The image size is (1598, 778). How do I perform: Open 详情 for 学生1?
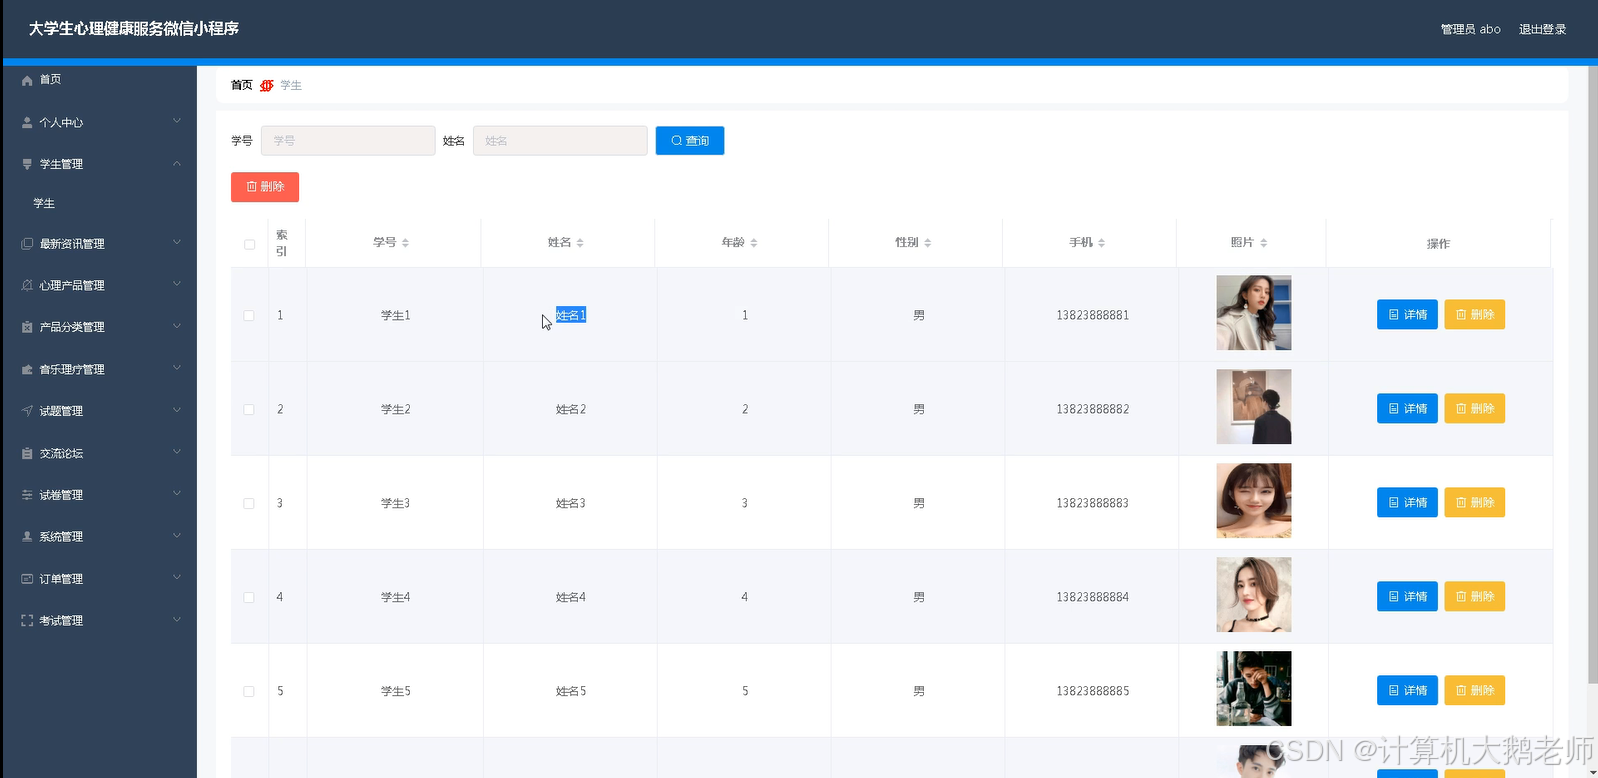coord(1407,315)
